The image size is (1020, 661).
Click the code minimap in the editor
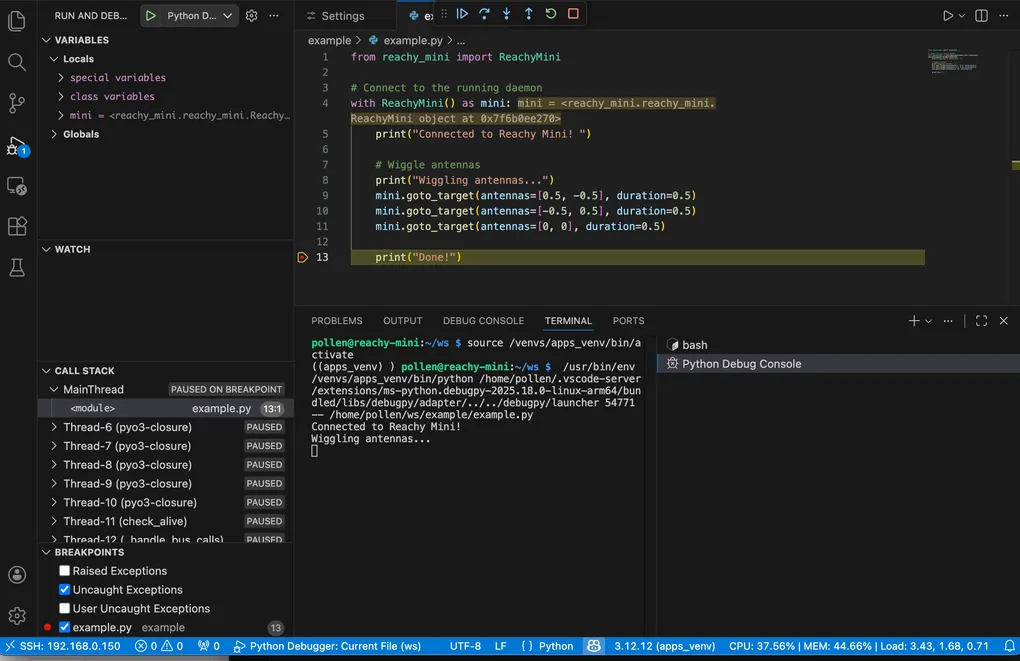952,60
